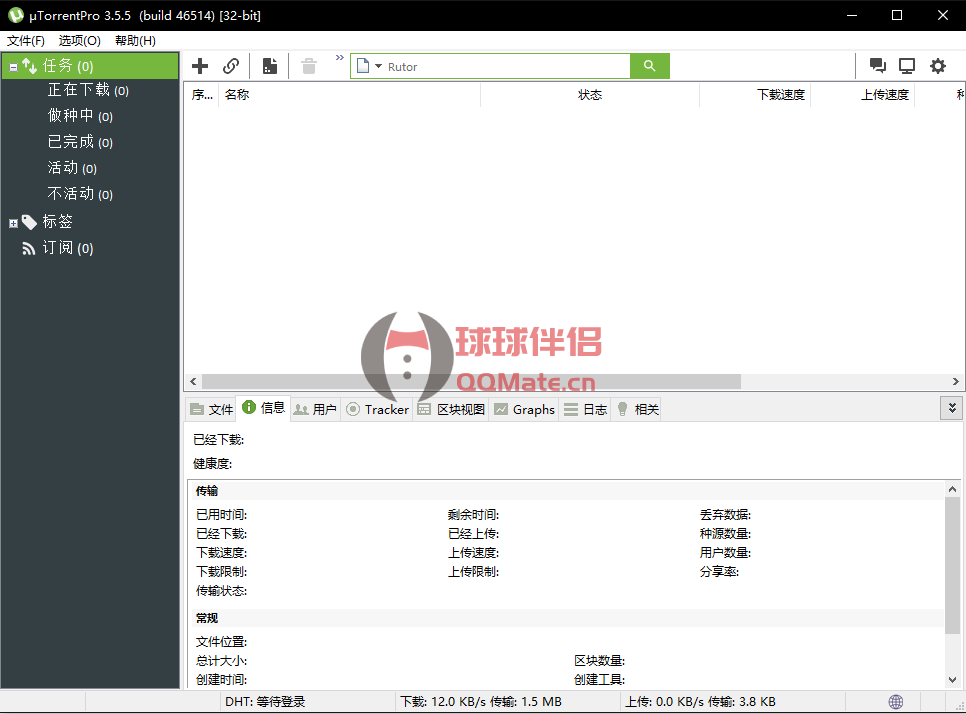Click the network globe icon in status bar
Screen dimensions: 966x714
[896, 702]
